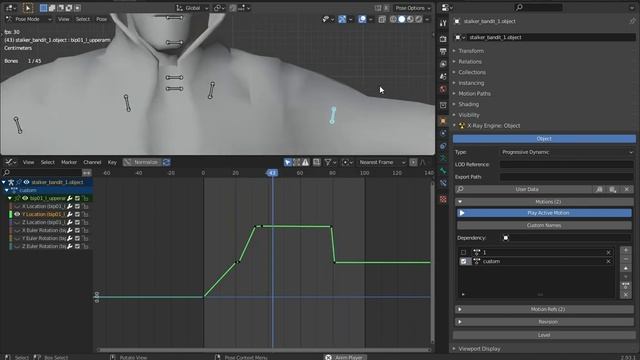Click the modifier wrench on Y Location channel
The image size is (640, 360).
(70, 214)
